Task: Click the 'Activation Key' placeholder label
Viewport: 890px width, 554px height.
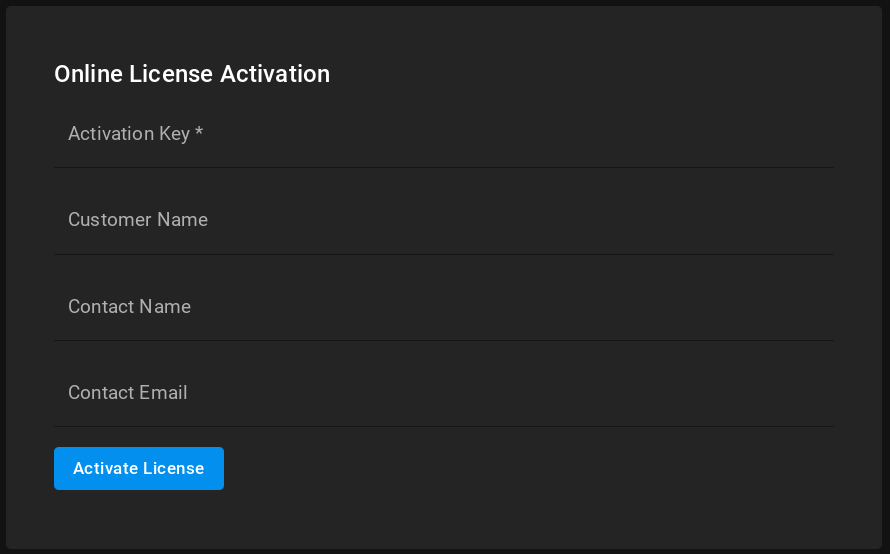Action: [129, 134]
